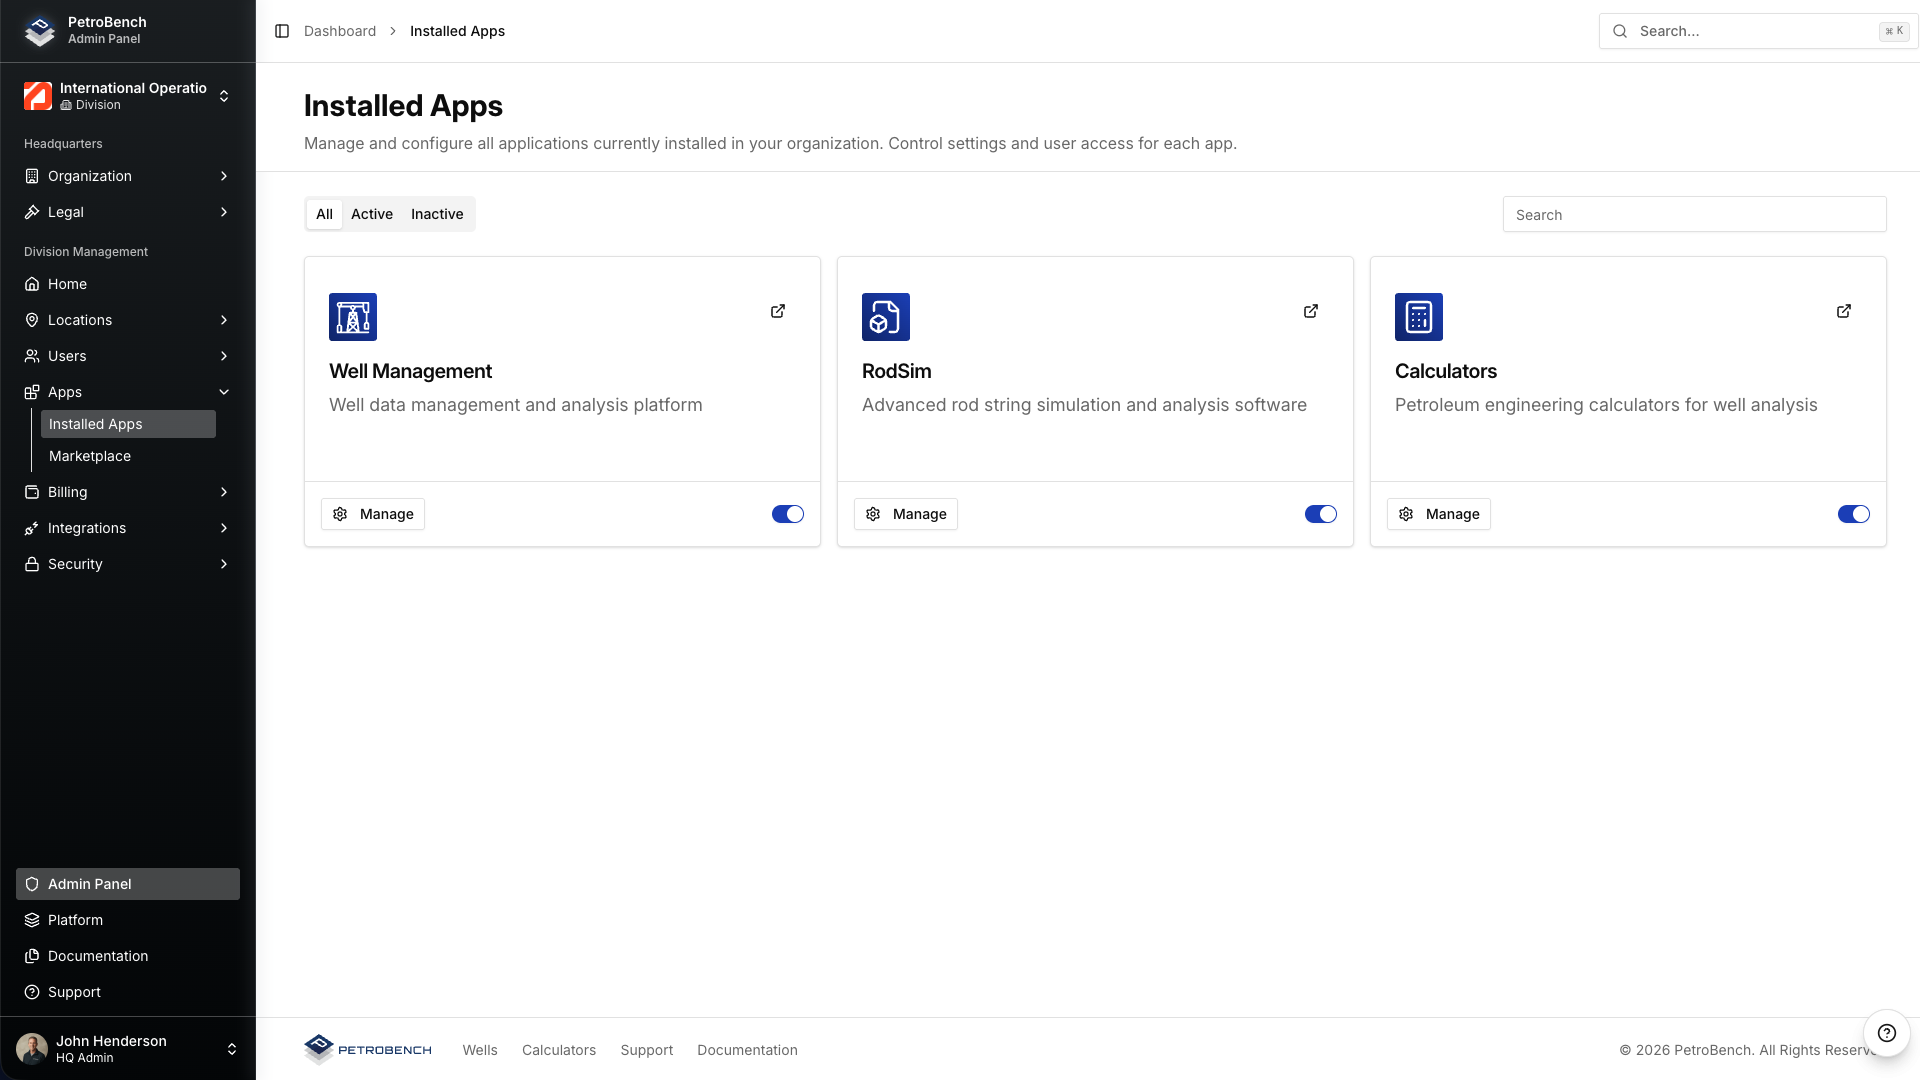Toggle the Well Management app switch
This screenshot has height=1080, width=1920.
788,513
